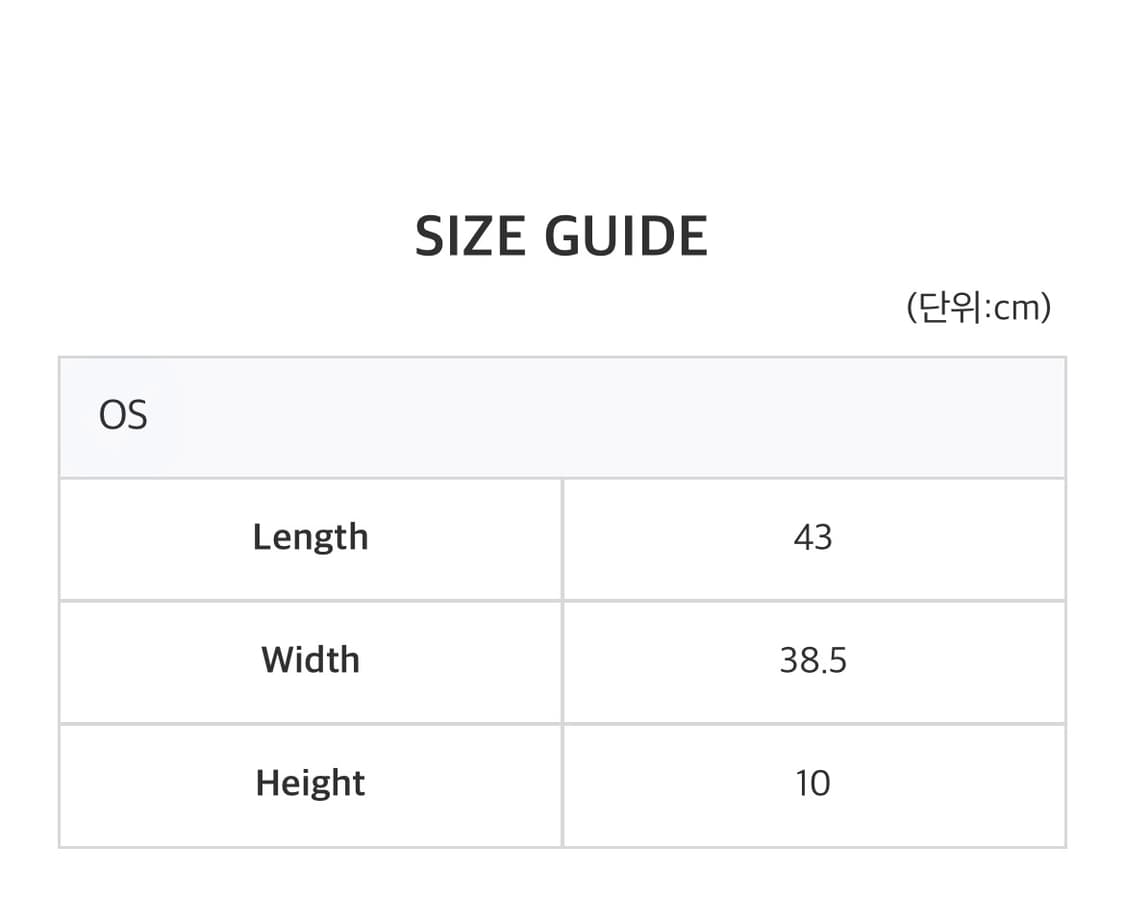
Task: Select the OS size header text
Action: coord(123,416)
